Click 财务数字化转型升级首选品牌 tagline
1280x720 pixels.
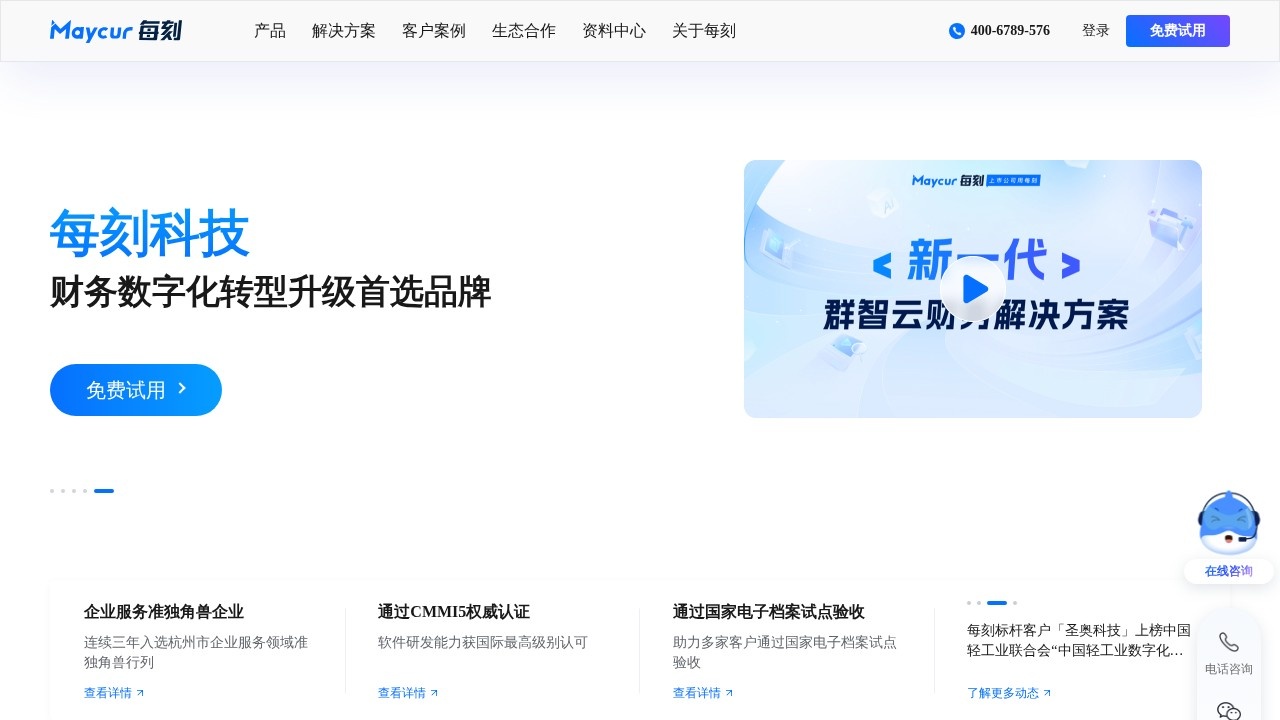point(271,292)
